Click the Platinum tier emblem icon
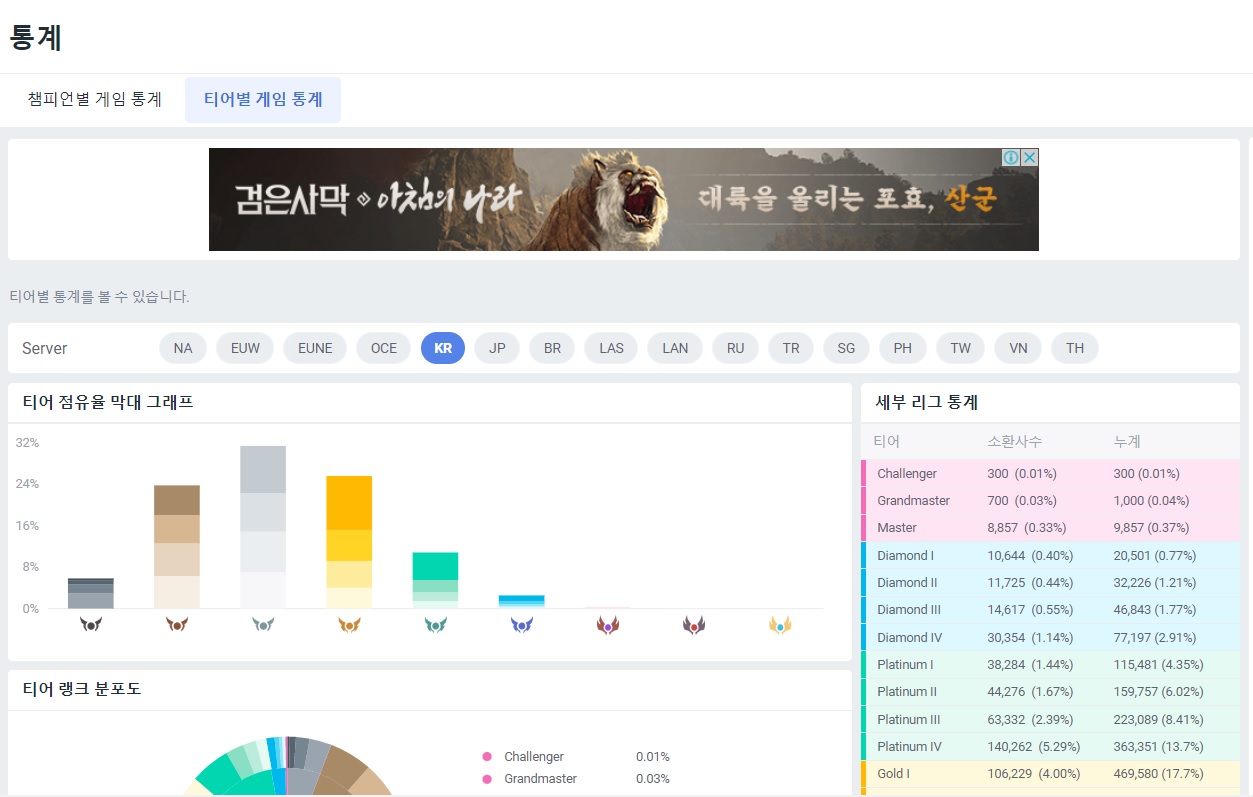The height and width of the screenshot is (797, 1253). 435,625
